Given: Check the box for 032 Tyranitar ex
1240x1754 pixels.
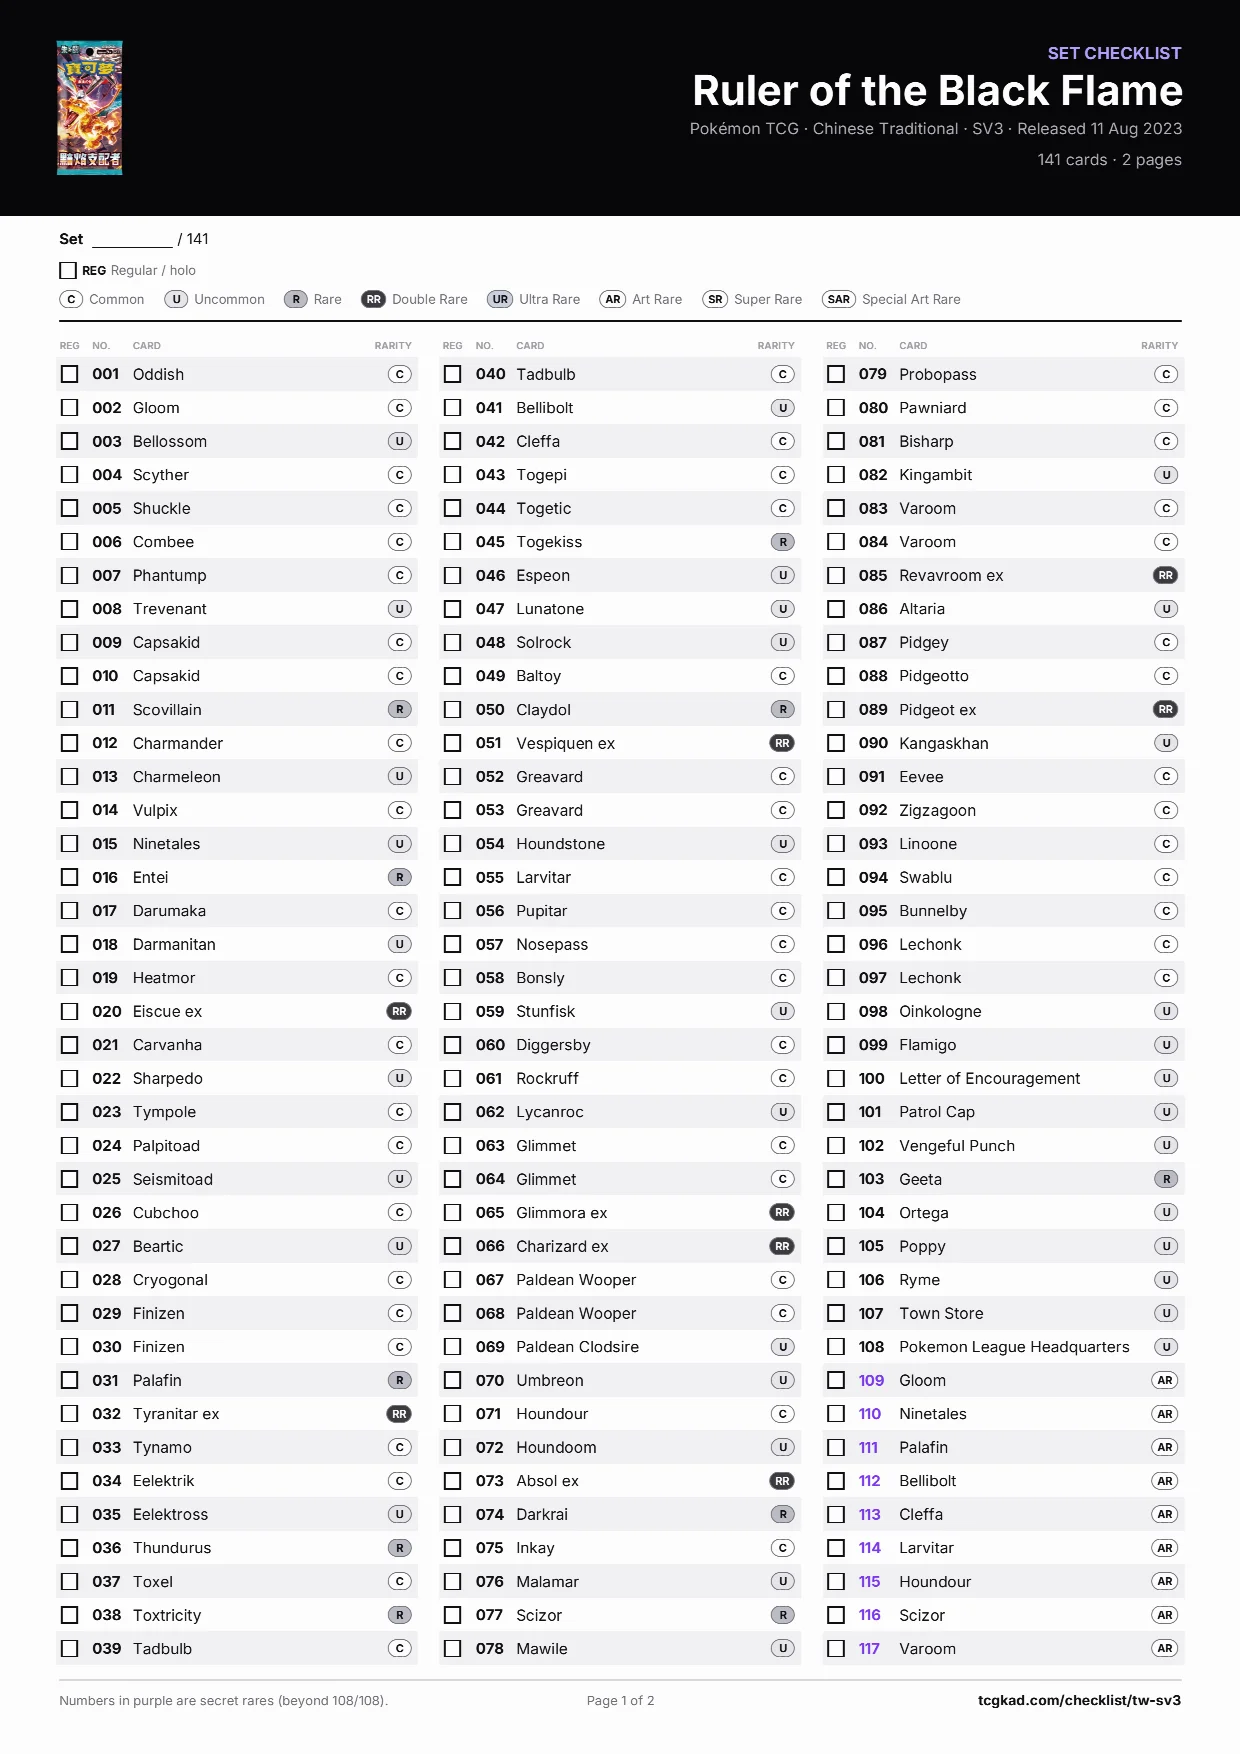Looking at the screenshot, I should pyautogui.click(x=69, y=1414).
